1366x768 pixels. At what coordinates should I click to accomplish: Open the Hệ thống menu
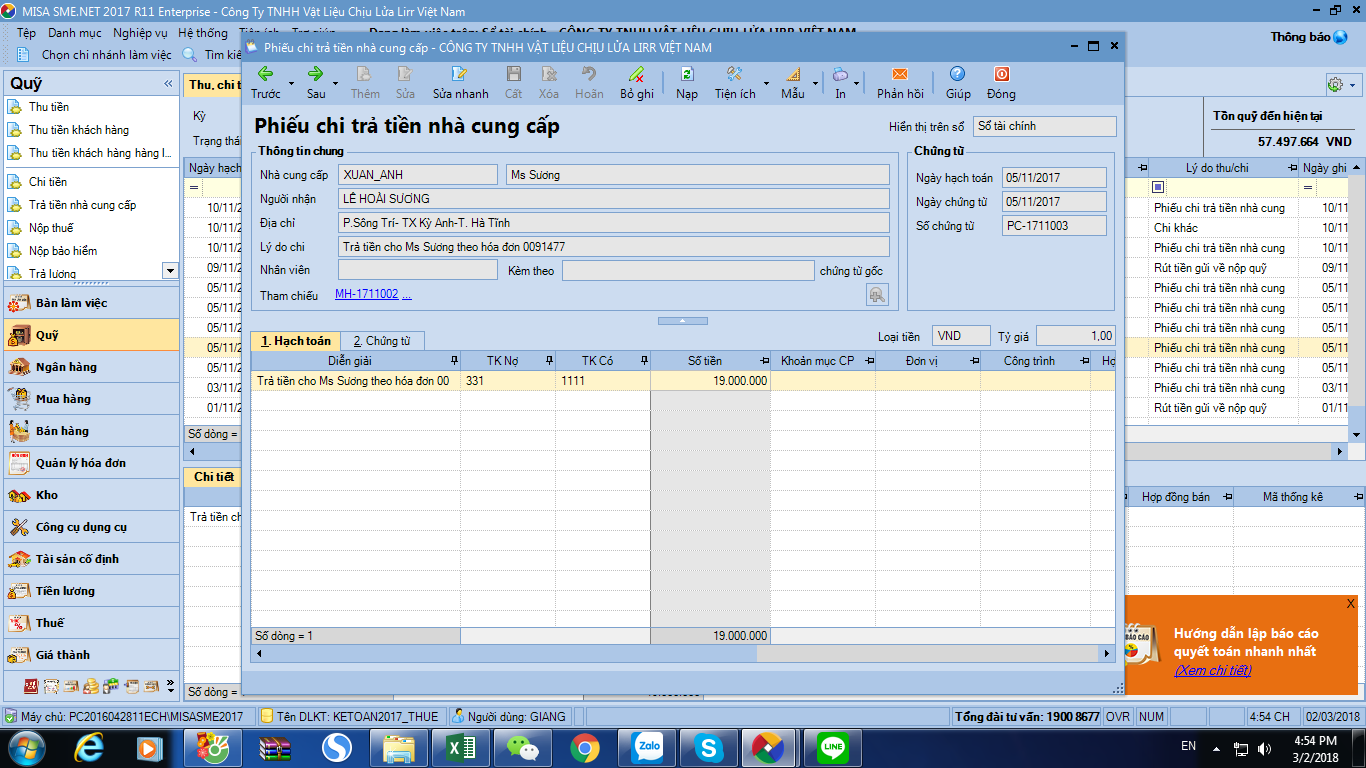coord(203,33)
